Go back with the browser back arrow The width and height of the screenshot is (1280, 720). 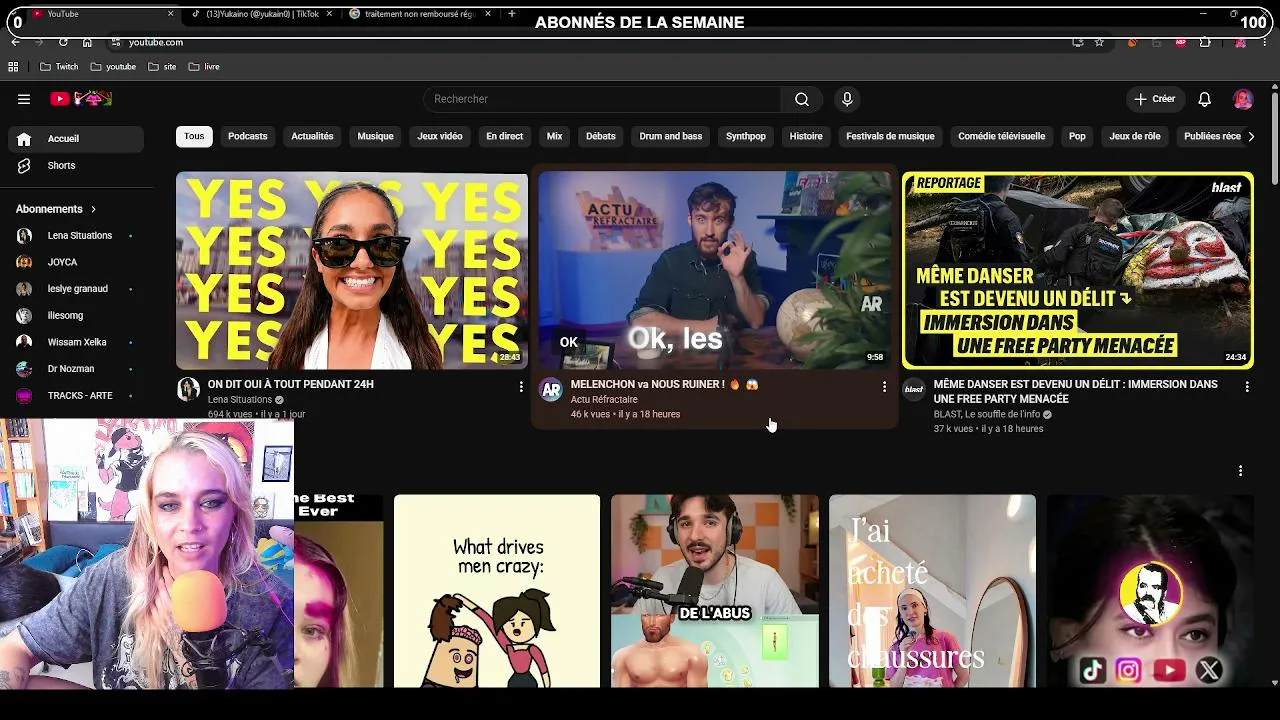15,42
